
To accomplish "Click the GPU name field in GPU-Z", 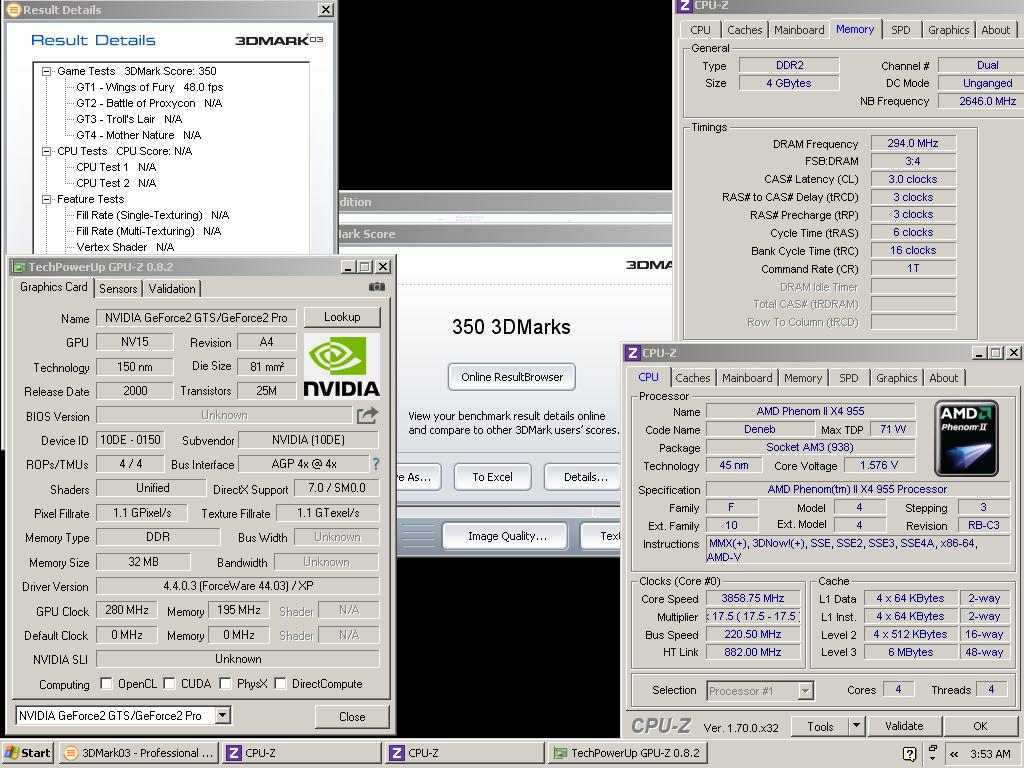I will 196,317.
